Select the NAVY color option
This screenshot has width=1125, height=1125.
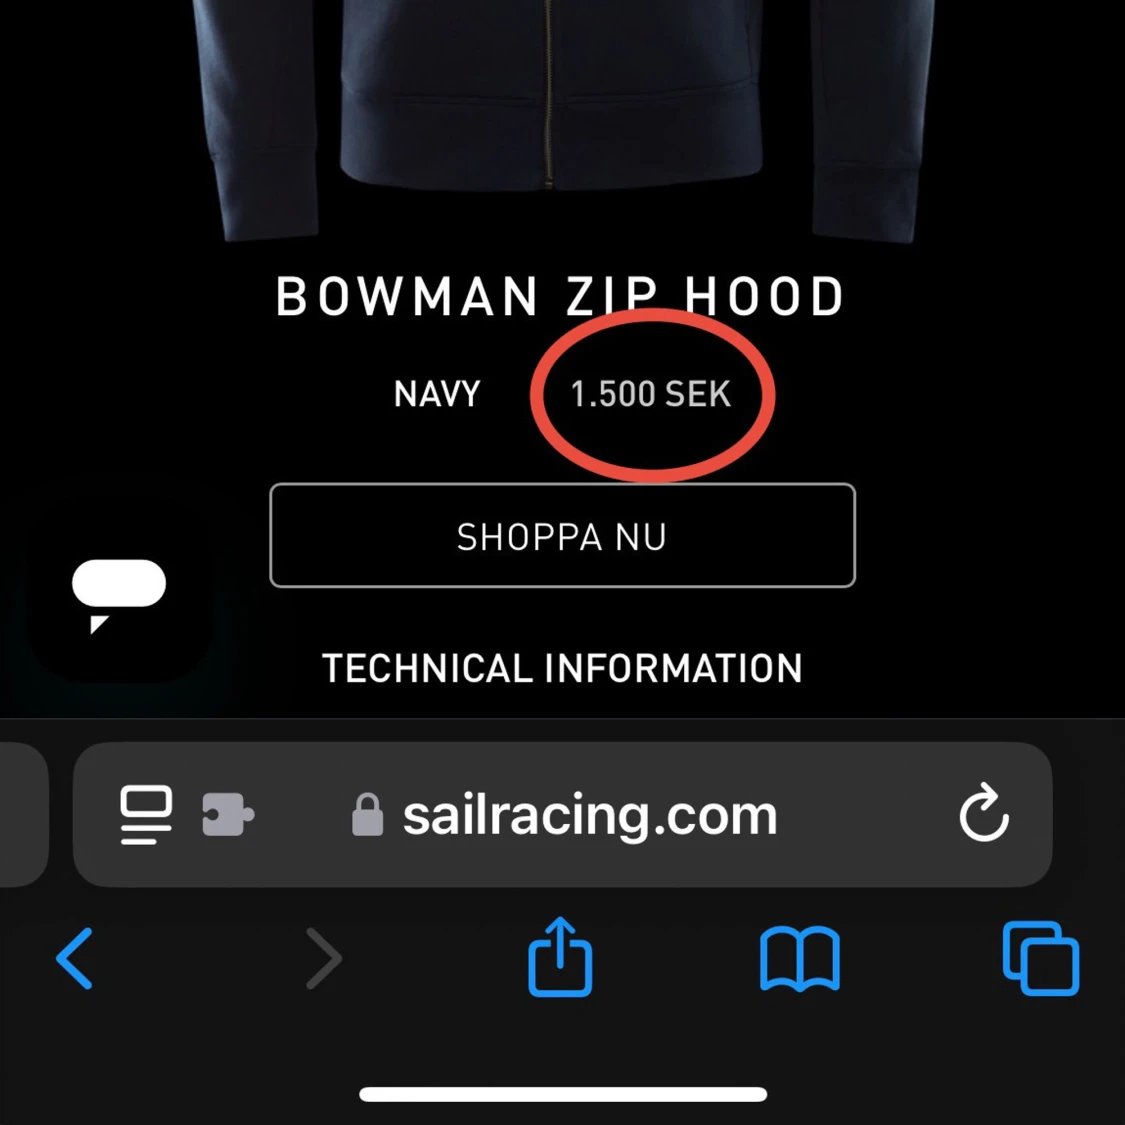tap(437, 394)
